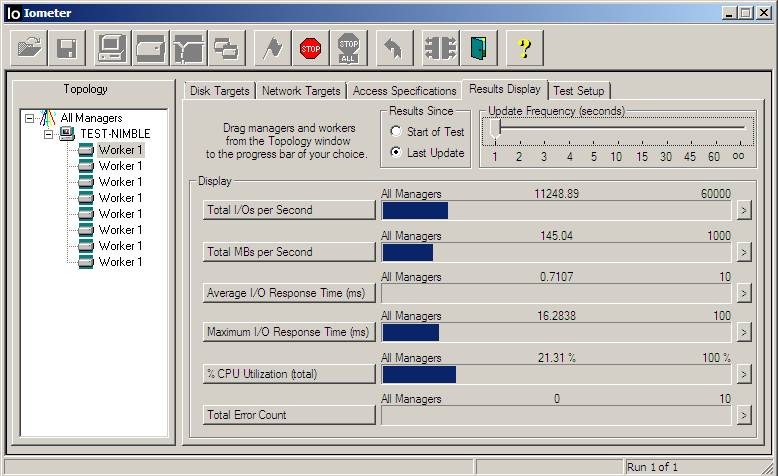778x476 pixels.
Task: Collapse the All Managers tree node
Action: [30, 118]
